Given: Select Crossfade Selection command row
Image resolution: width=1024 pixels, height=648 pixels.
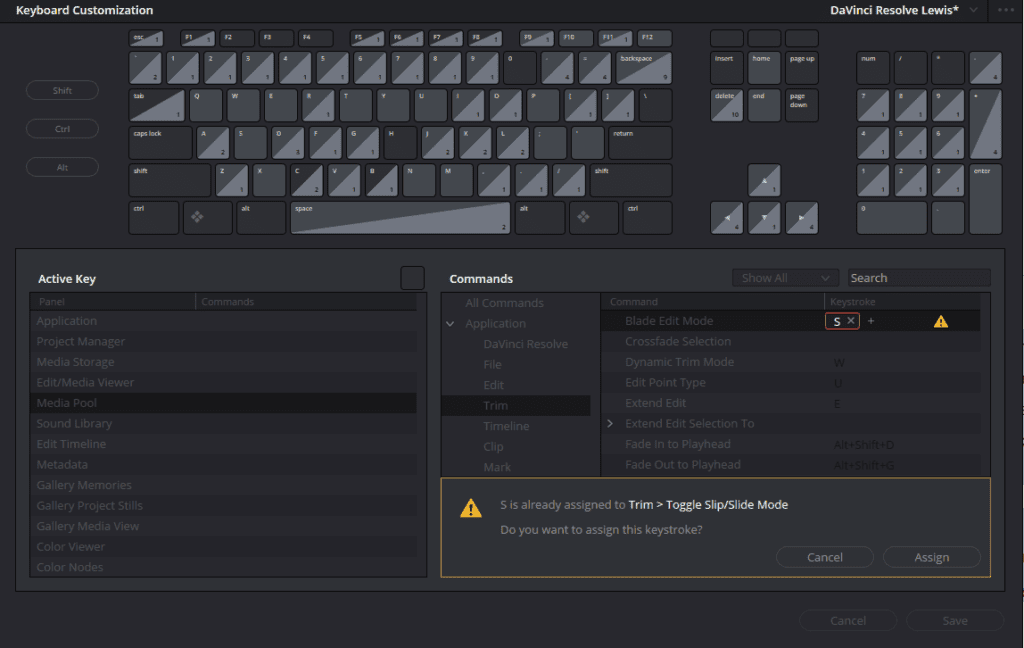Looking at the screenshot, I should coord(790,342).
